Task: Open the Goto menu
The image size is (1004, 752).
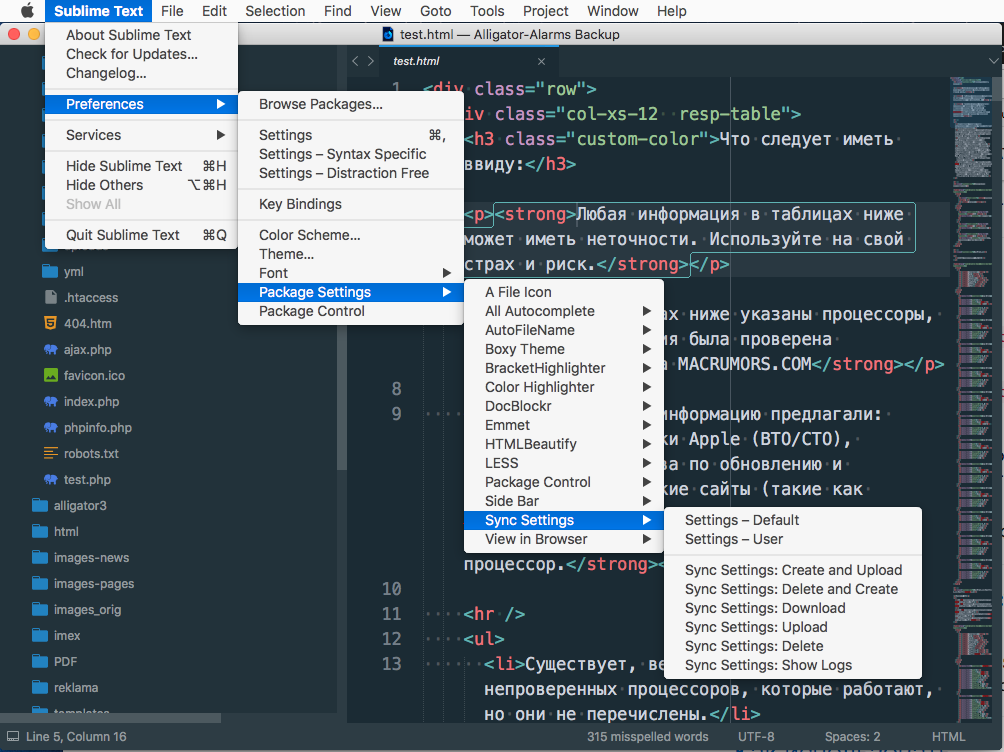Action: coord(435,11)
